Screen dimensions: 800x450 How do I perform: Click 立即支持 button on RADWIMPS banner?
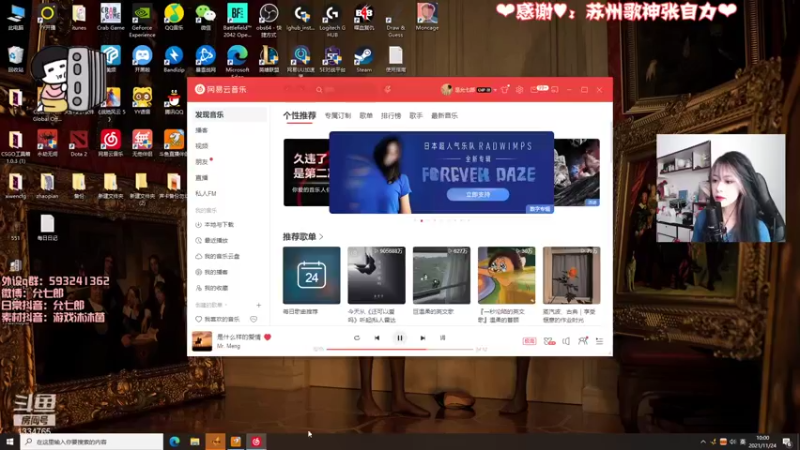pos(478,194)
